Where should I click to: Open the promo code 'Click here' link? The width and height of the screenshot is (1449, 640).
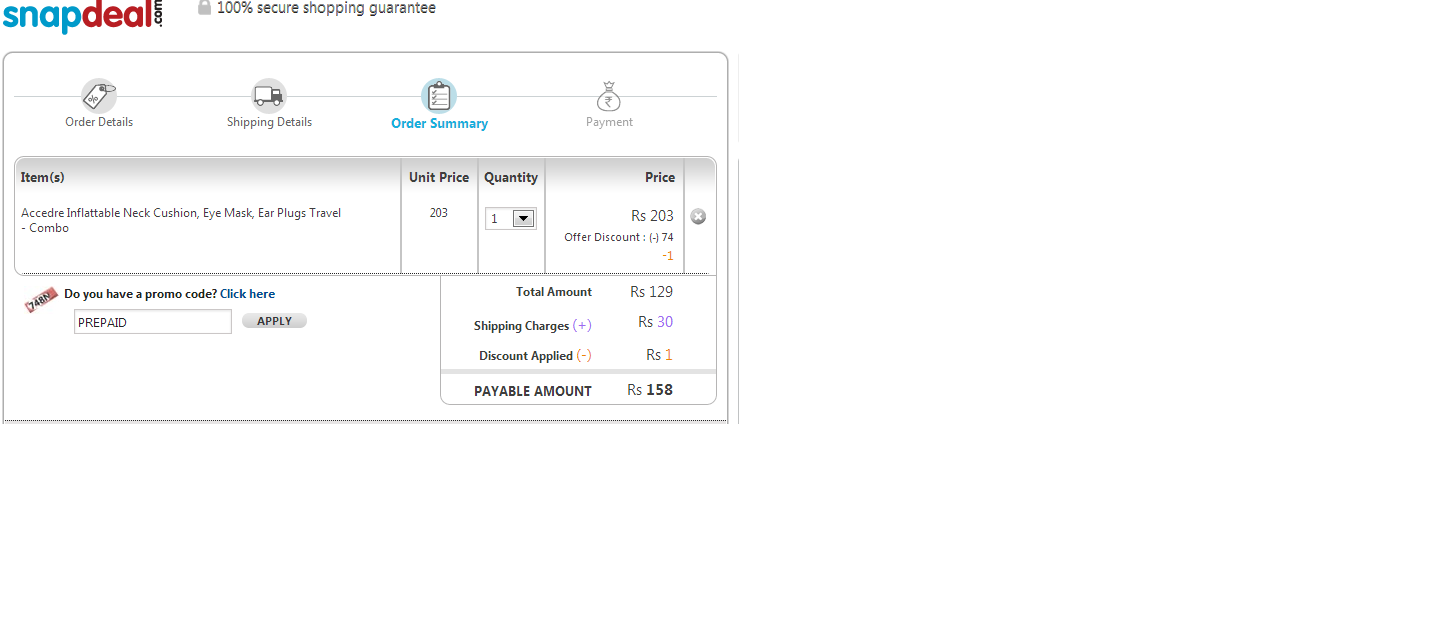(x=247, y=294)
